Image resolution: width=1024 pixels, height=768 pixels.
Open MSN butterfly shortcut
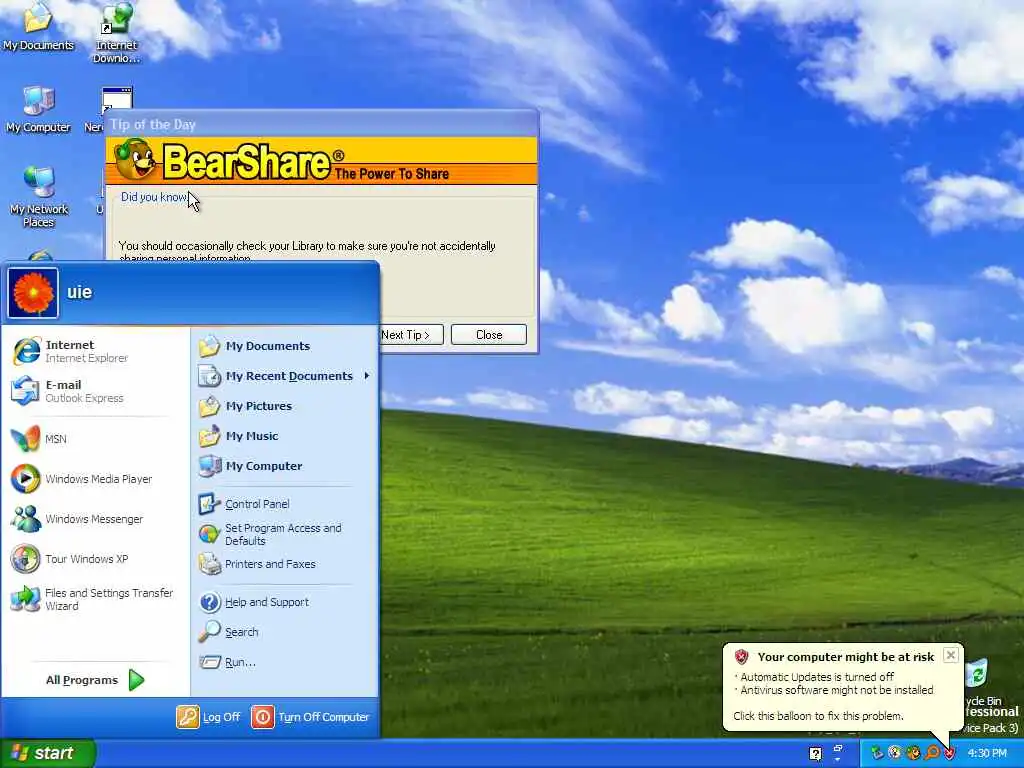95,439
